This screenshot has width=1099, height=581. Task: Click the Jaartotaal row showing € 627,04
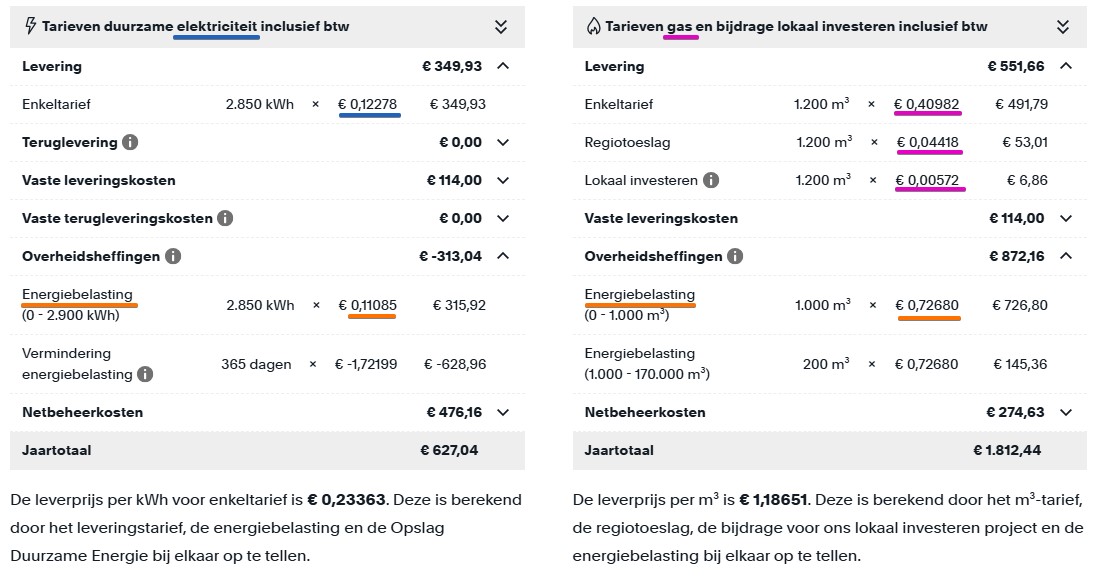[265, 450]
